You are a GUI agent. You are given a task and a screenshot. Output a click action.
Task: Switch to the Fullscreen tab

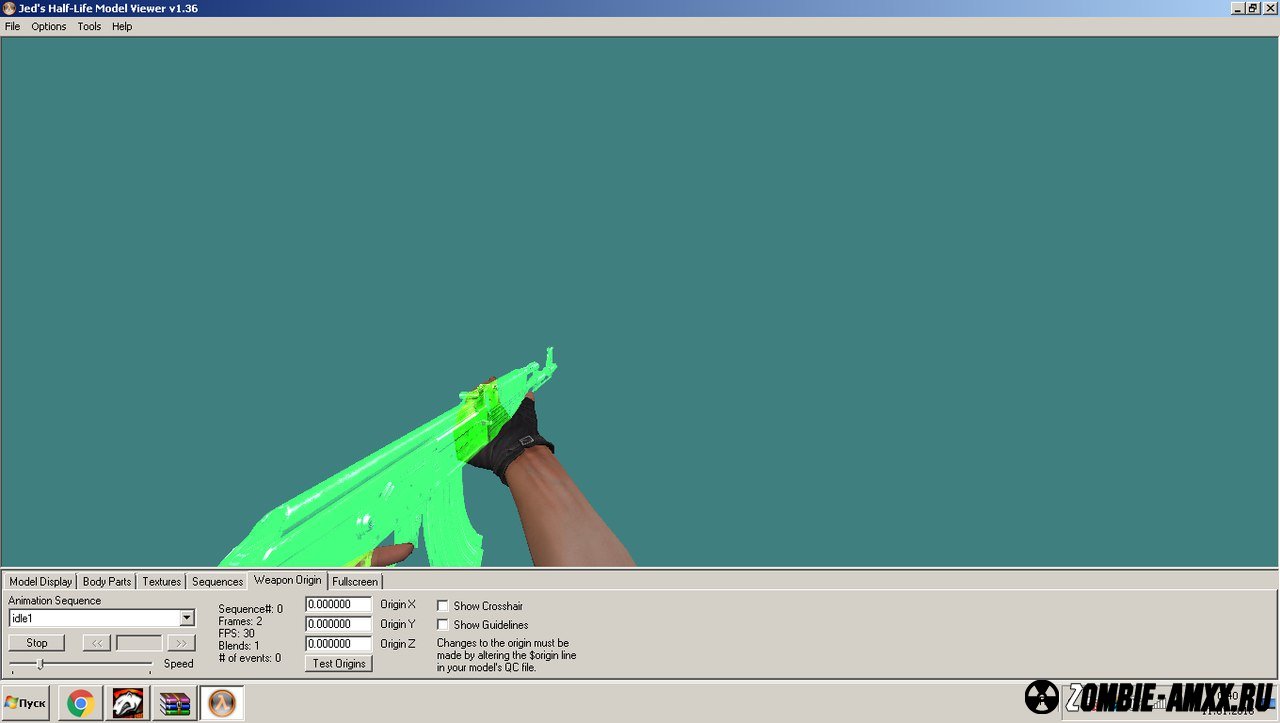tap(355, 581)
